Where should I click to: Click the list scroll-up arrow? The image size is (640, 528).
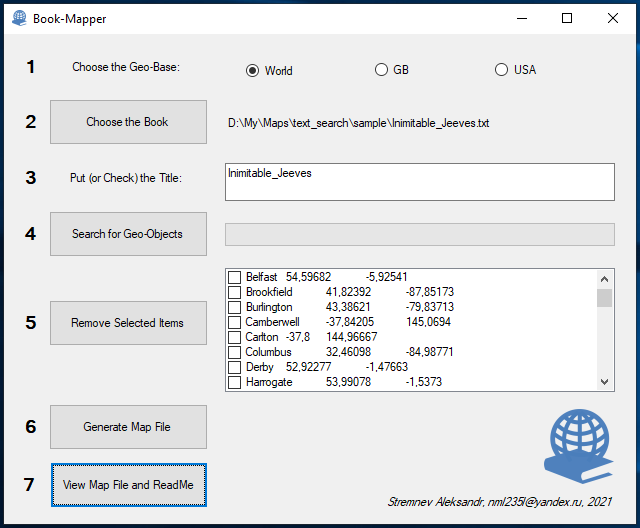[604, 279]
